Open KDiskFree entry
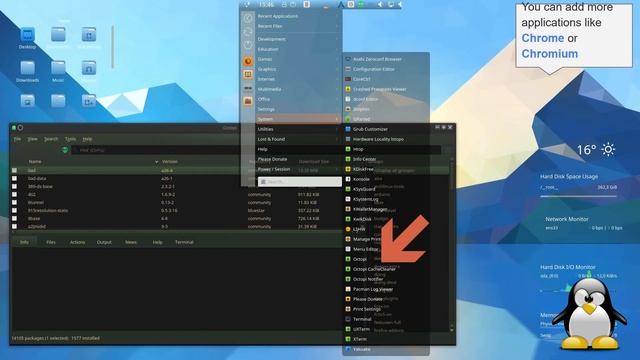The image size is (640, 360). (x=363, y=169)
